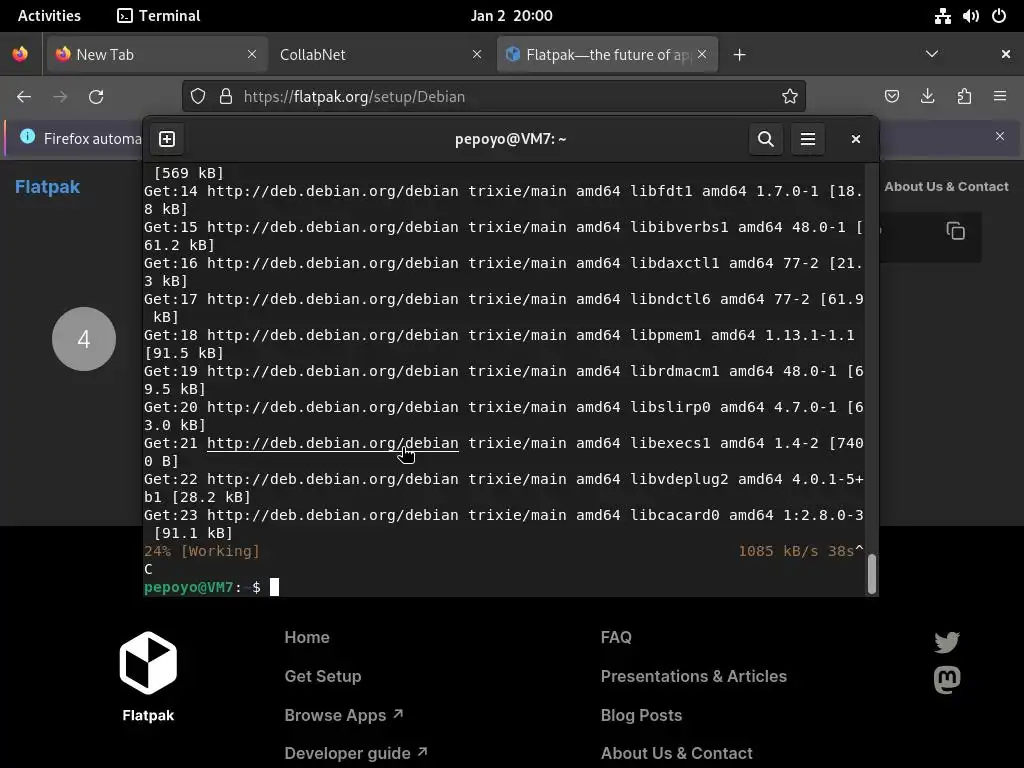Bookmark this page with the star icon
This screenshot has height=768, width=1024.
point(790,97)
